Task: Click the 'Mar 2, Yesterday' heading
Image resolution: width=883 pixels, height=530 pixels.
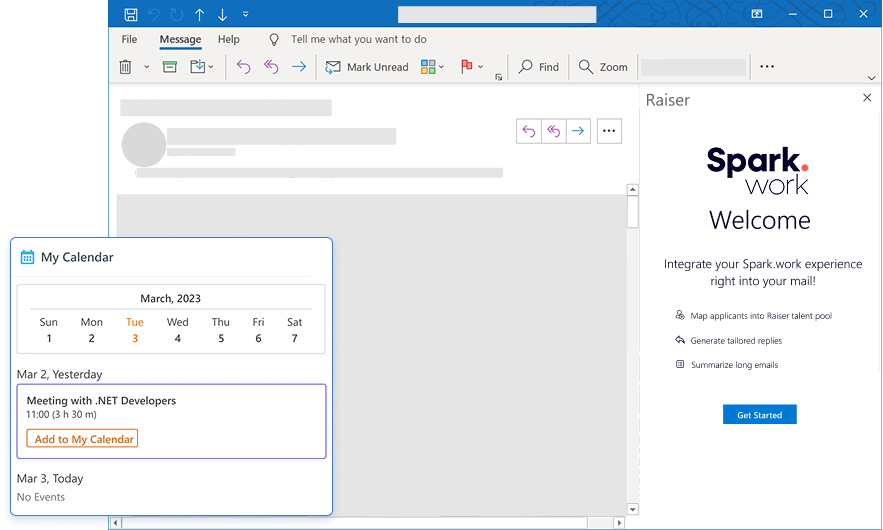Action: tap(60, 375)
